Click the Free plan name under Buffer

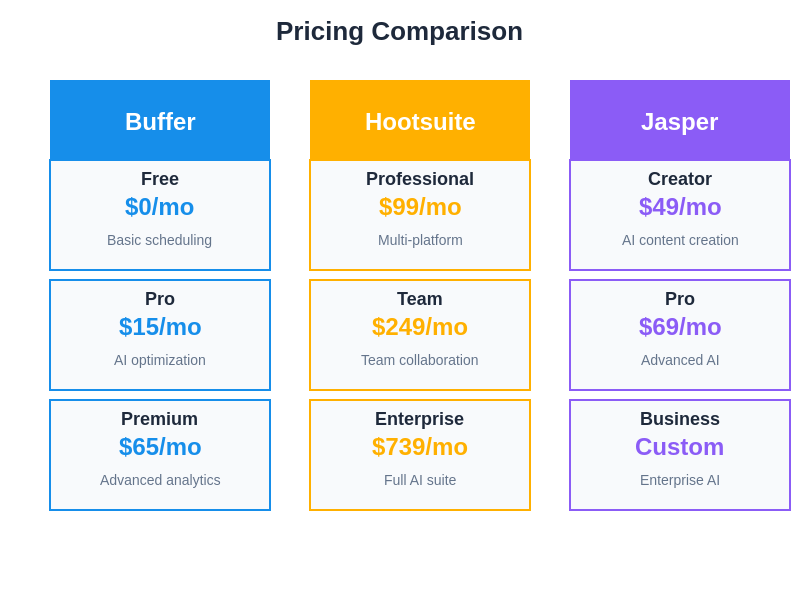pyautogui.click(x=160, y=179)
